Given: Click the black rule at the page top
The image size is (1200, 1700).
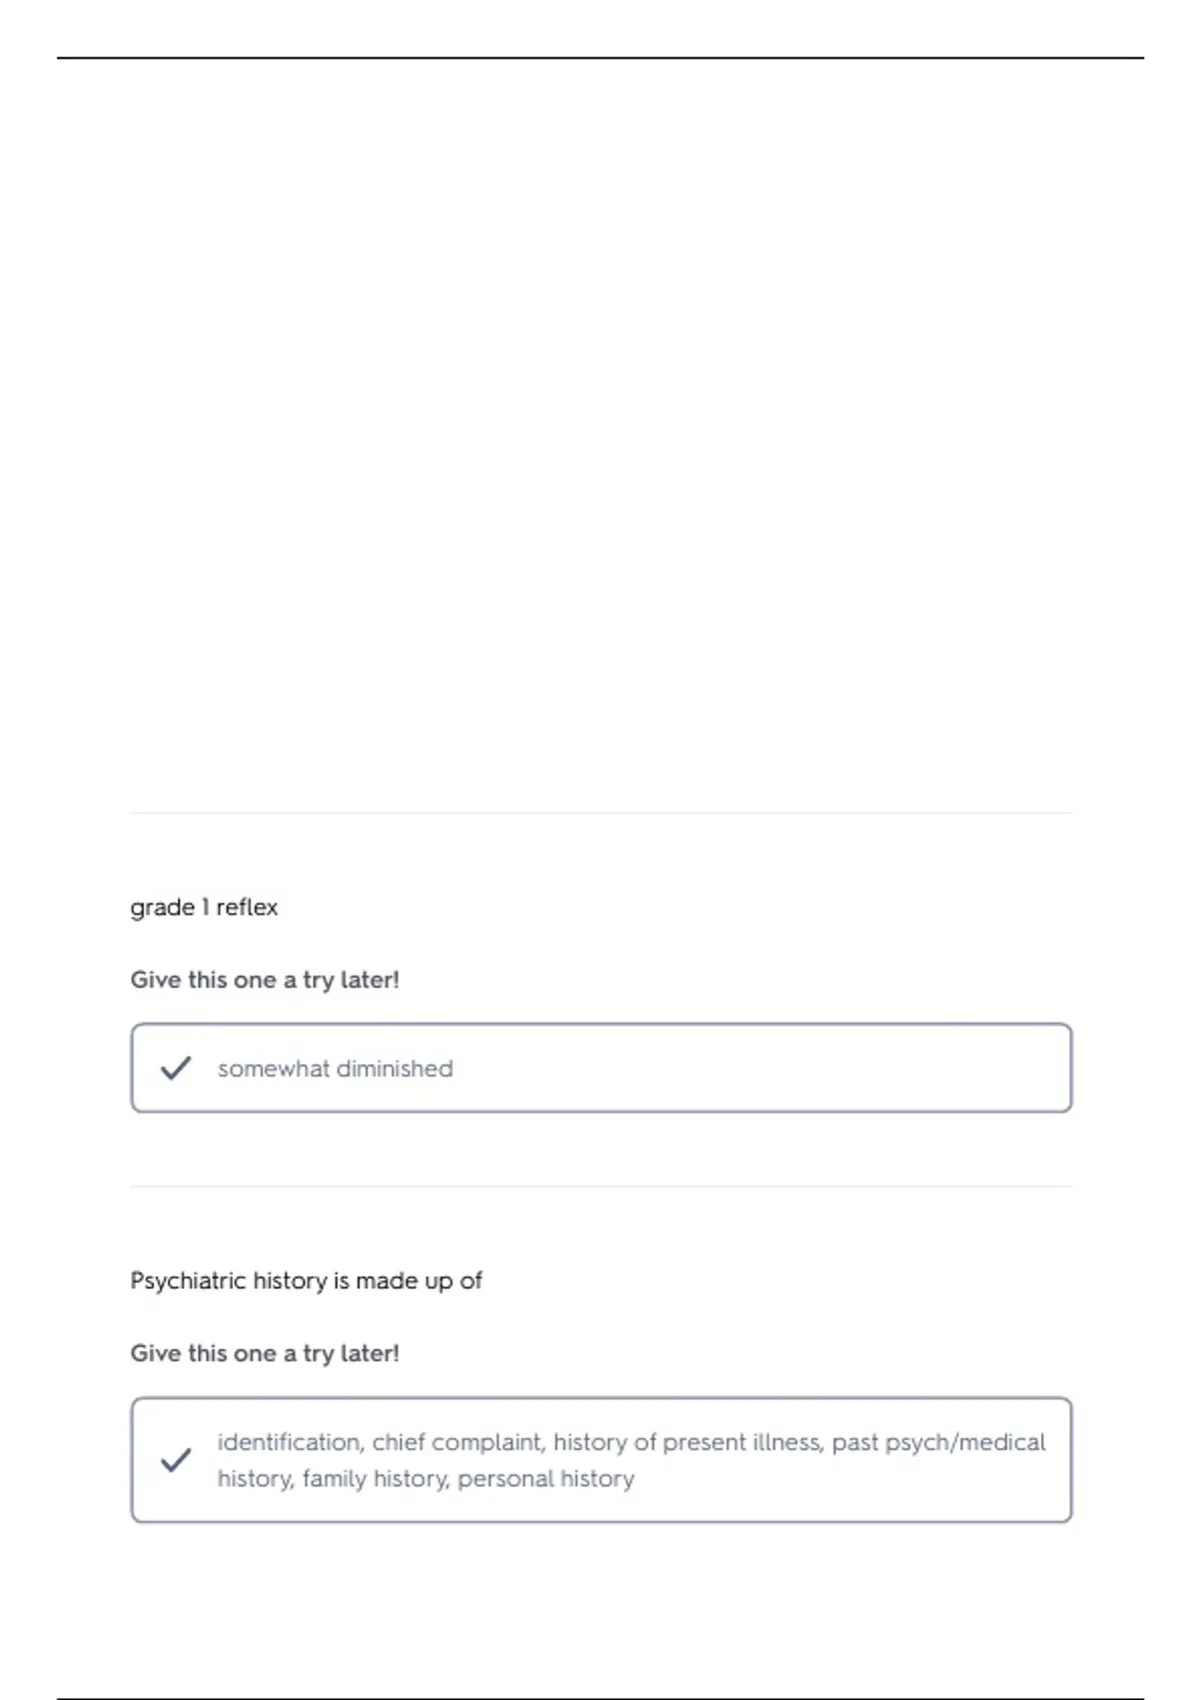Looking at the screenshot, I should tap(600, 58).
